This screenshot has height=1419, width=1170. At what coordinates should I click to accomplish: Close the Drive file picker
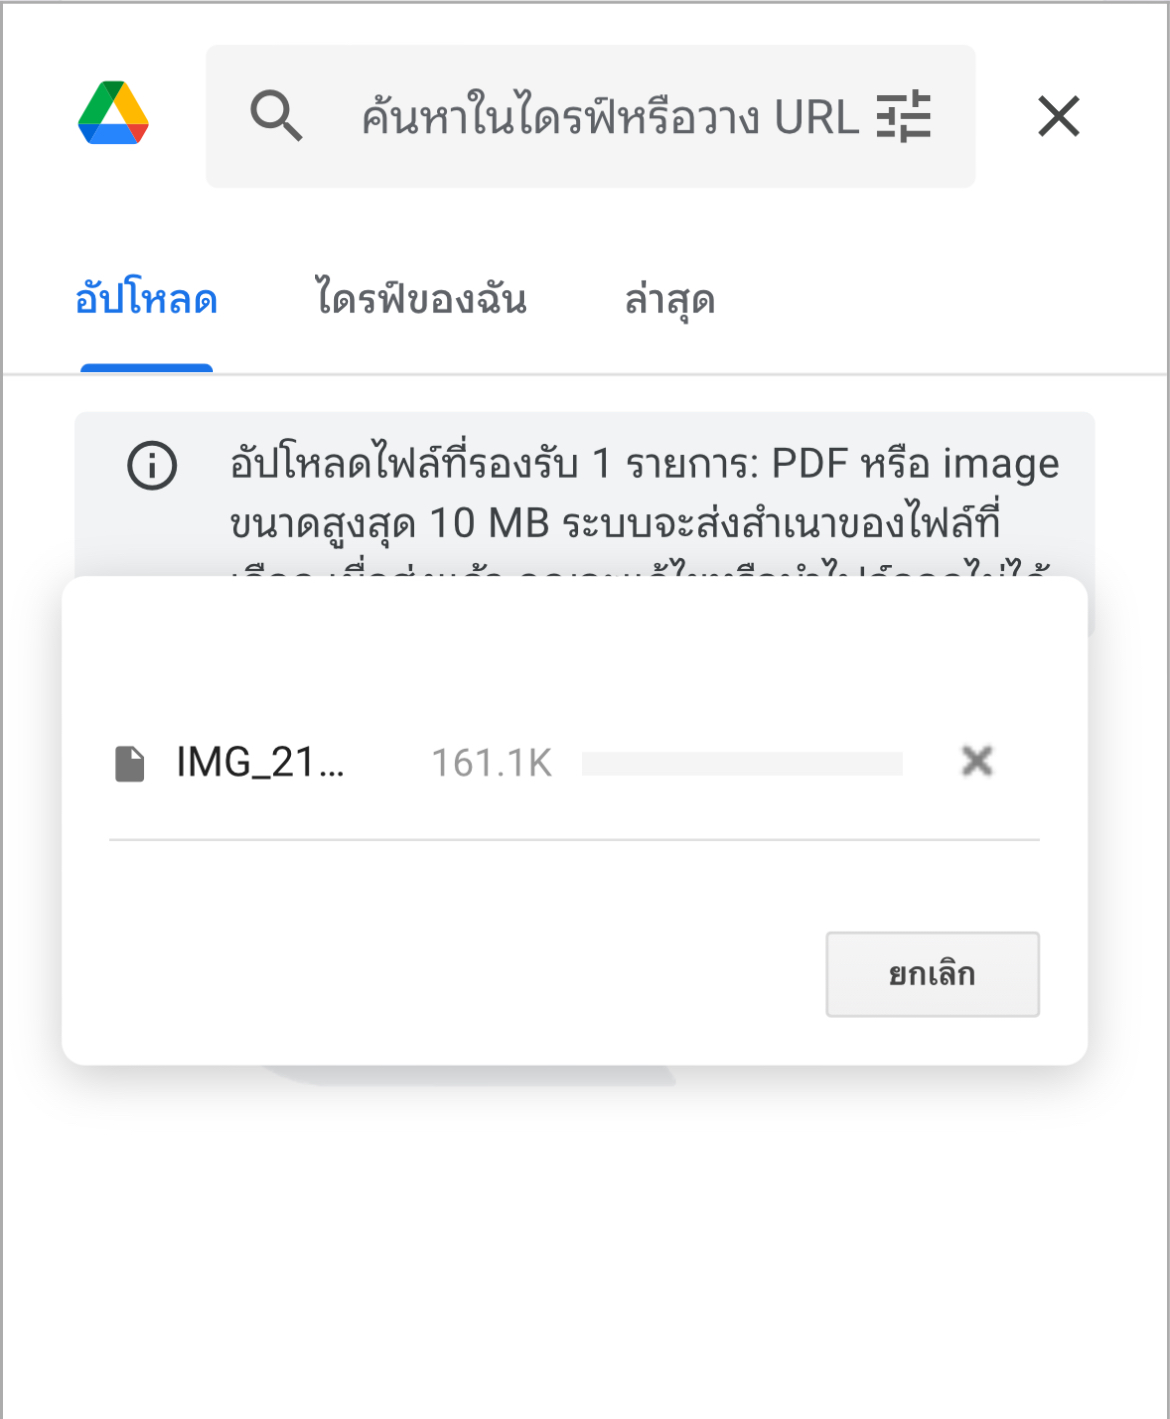tap(1059, 116)
